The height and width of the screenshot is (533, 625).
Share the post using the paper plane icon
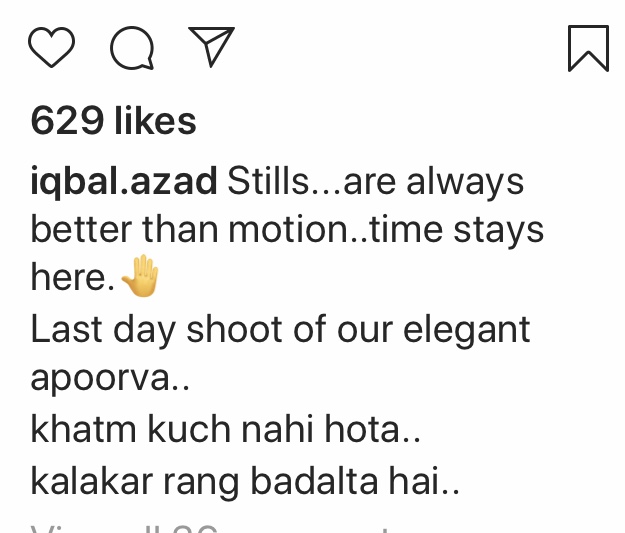coord(211,46)
